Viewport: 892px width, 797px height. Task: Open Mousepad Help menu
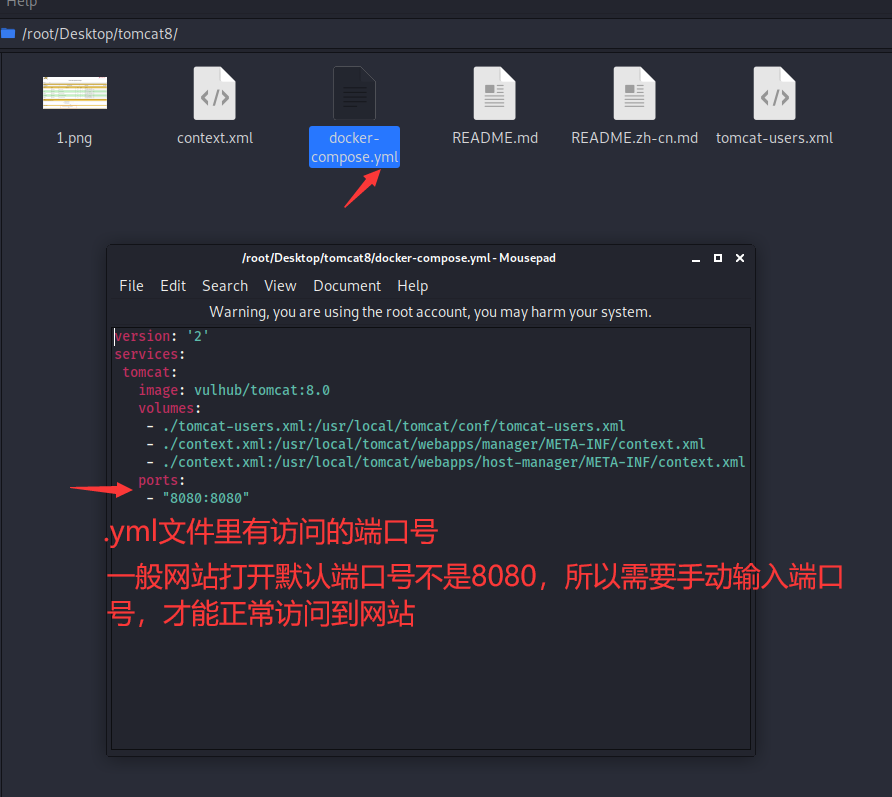click(412, 286)
